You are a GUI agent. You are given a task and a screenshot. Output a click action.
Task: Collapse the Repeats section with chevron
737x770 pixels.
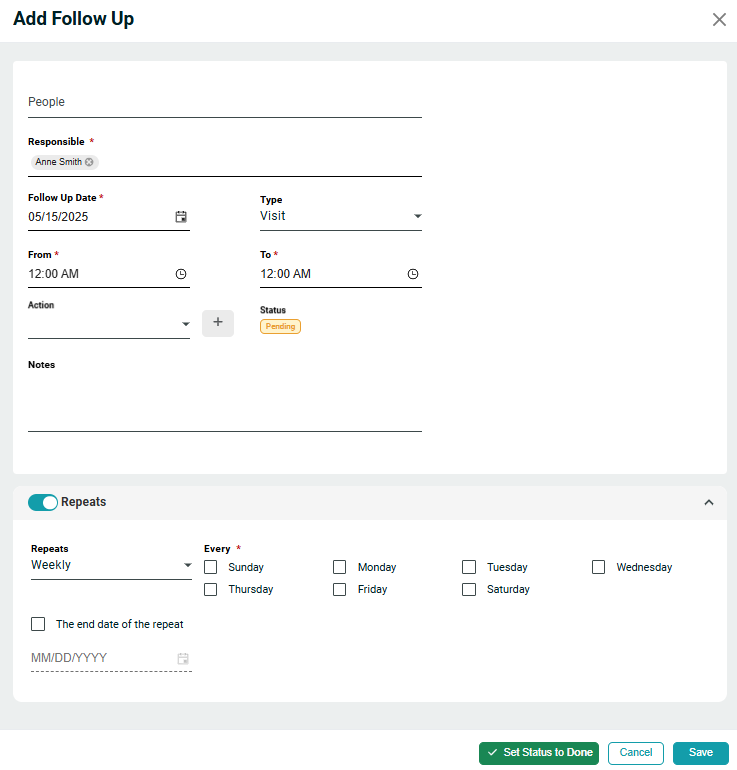tap(709, 502)
